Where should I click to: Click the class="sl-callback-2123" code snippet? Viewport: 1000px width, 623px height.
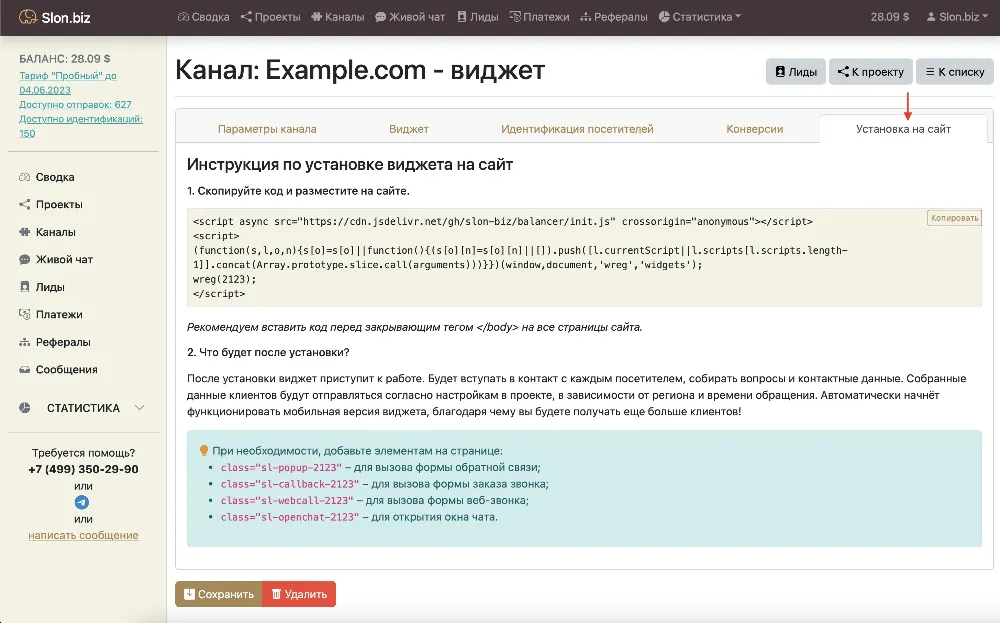[x=290, y=484]
